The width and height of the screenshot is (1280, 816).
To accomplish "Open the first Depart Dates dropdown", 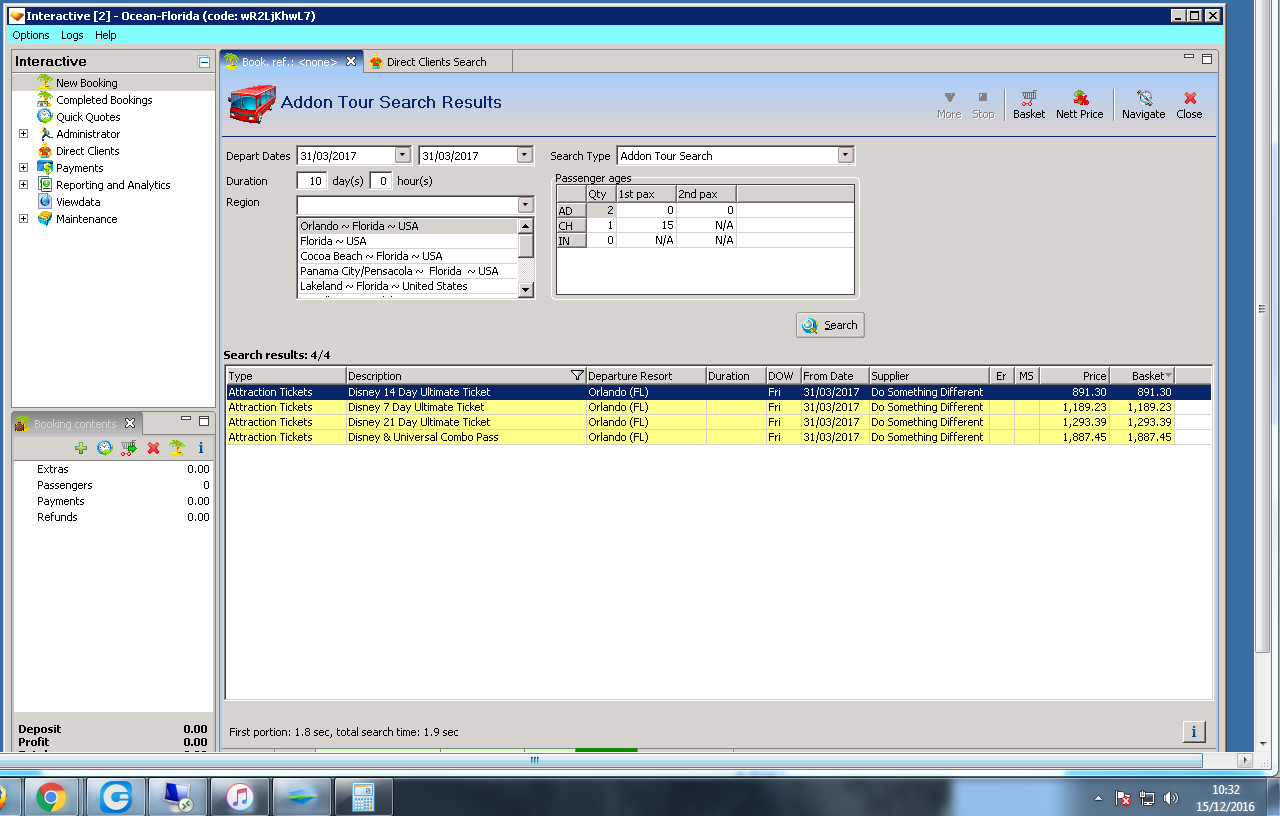I will coord(403,155).
